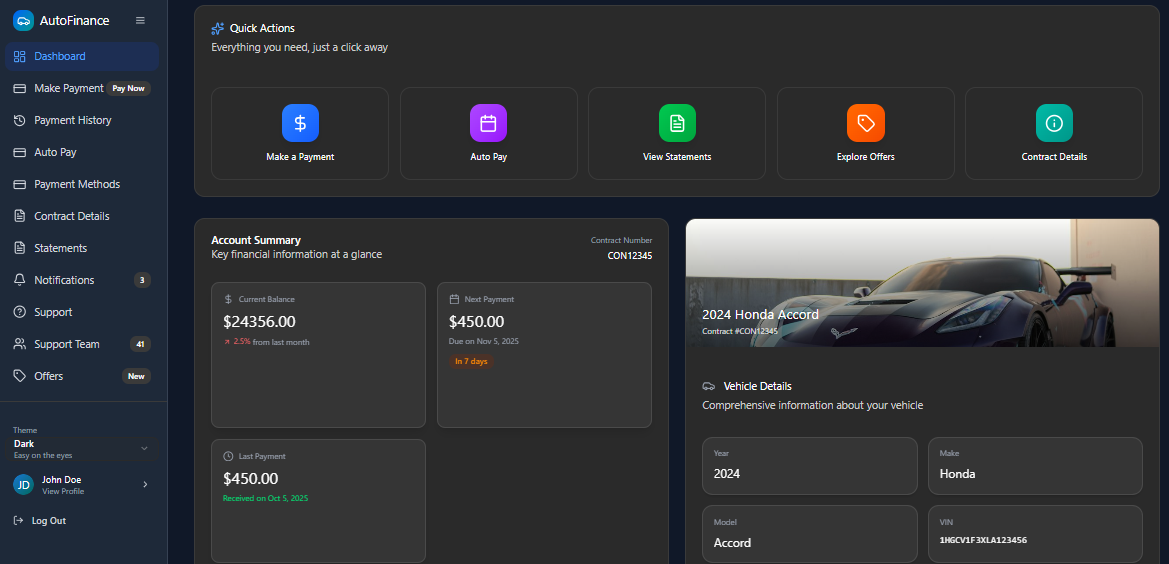
Task: Open Support Team sidebar item
Action: pos(66,344)
